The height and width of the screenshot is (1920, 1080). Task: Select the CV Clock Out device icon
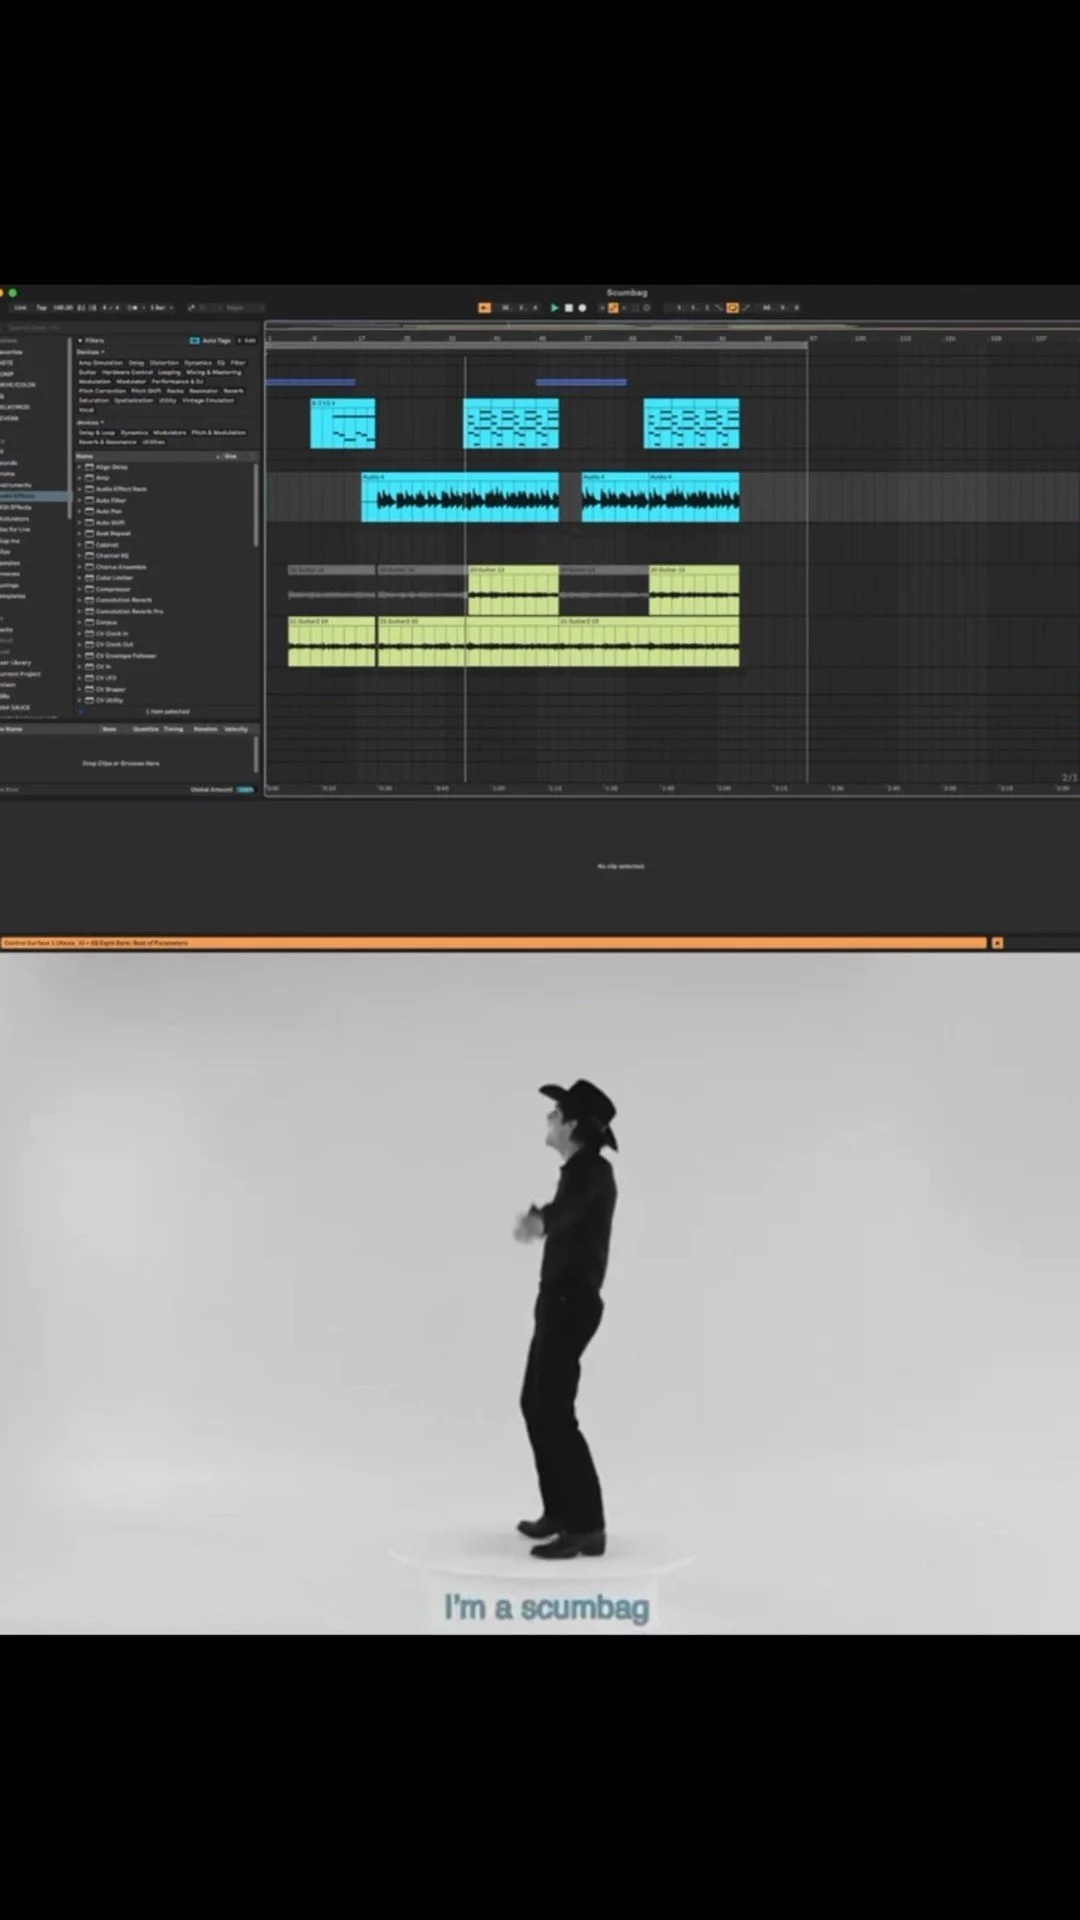pos(89,644)
